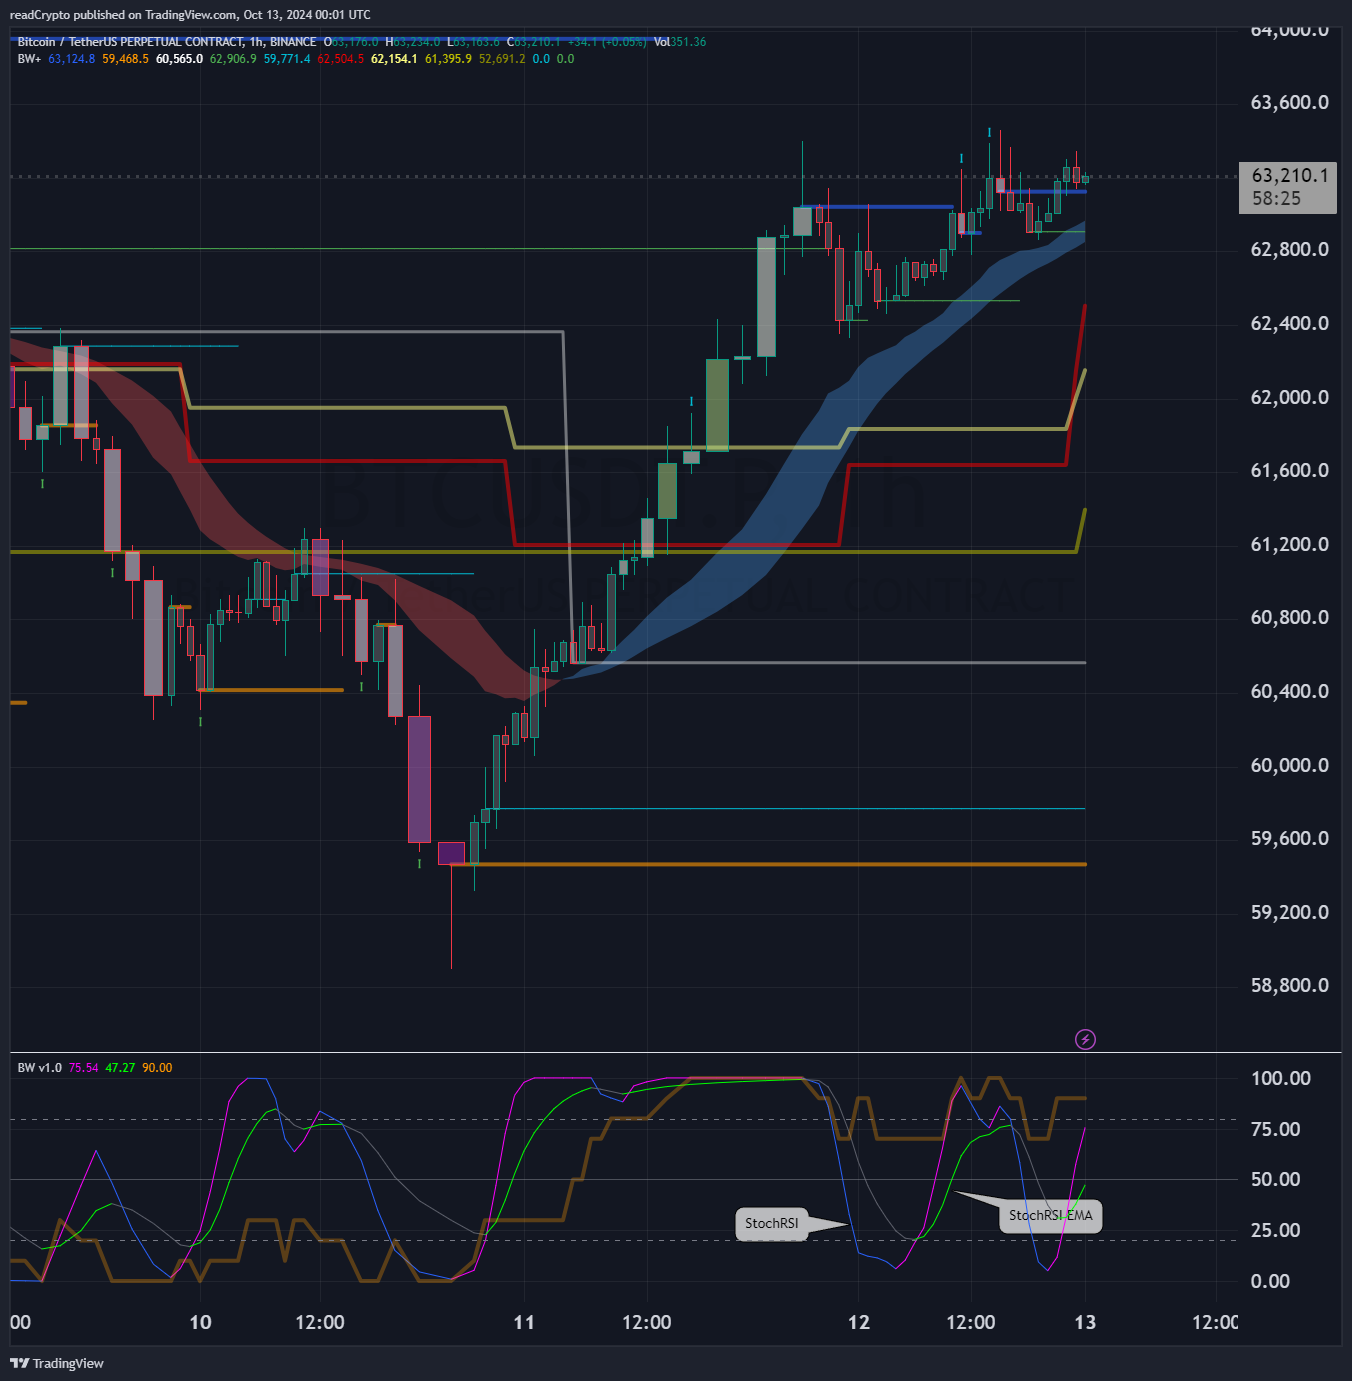
Task: Click the date label 13 on time axis
Action: (1085, 1323)
